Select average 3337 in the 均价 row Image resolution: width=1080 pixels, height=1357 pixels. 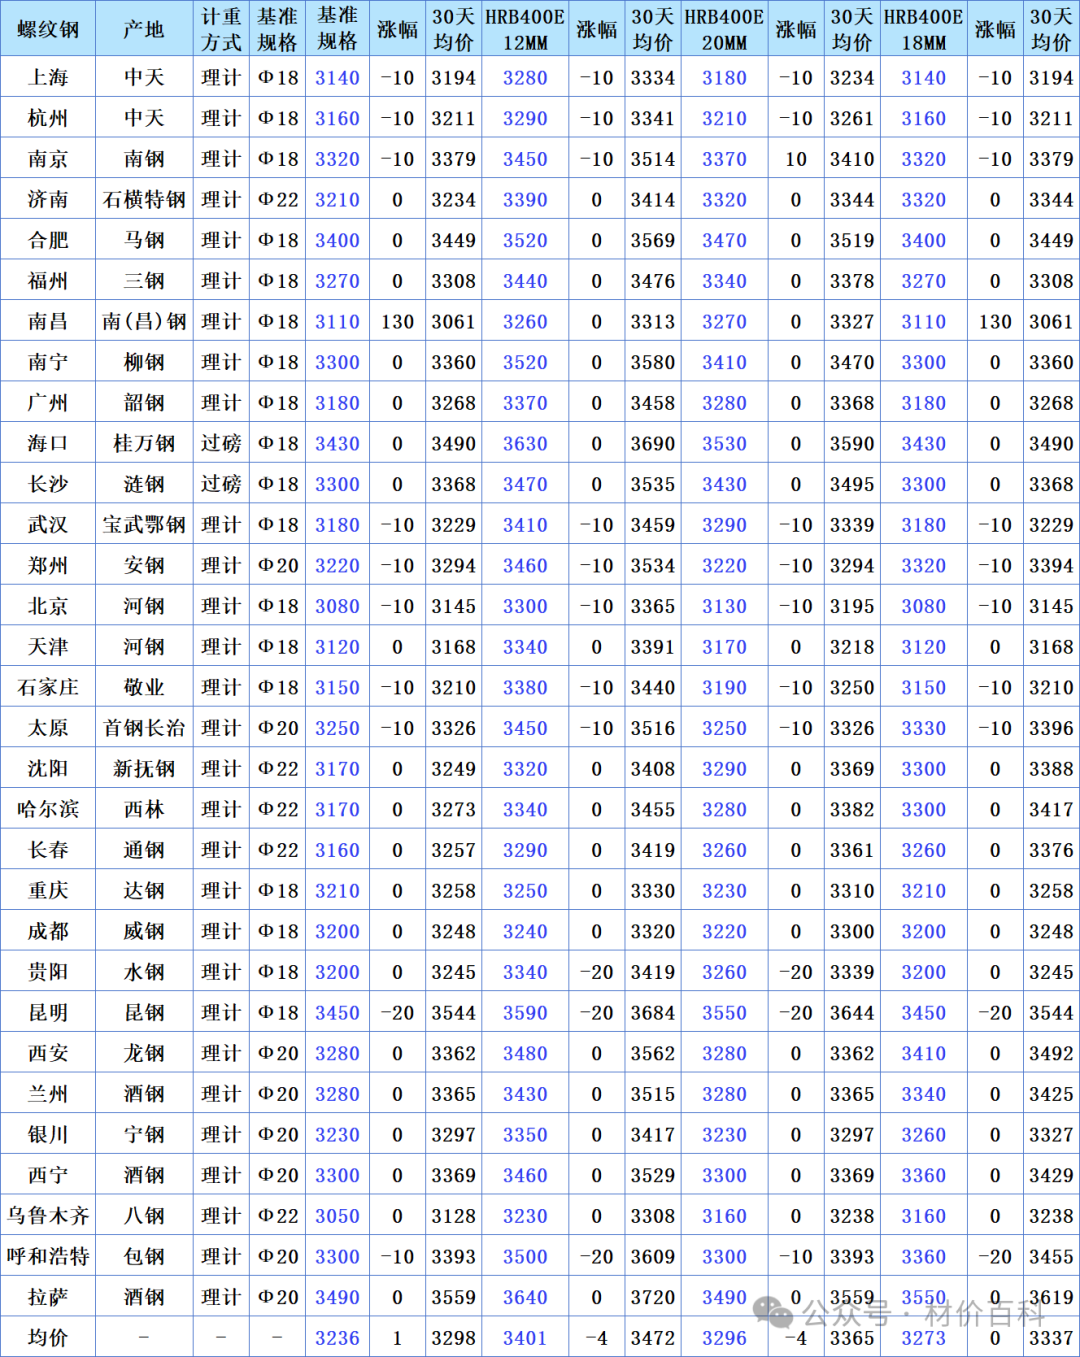(x=1051, y=1338)
